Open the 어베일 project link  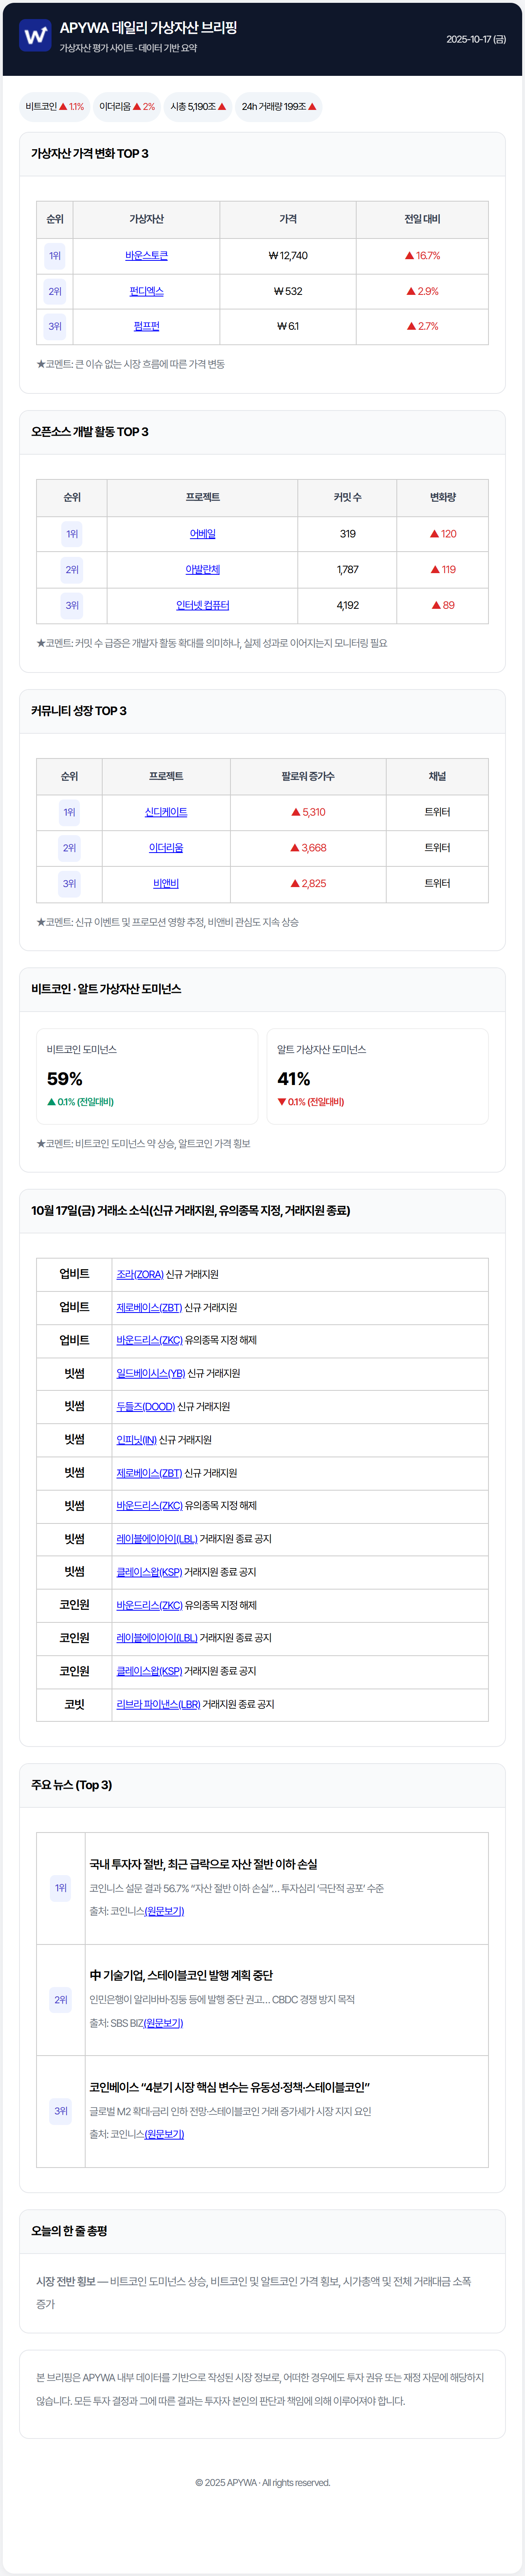pyautogui.click(x=202, y=534)
